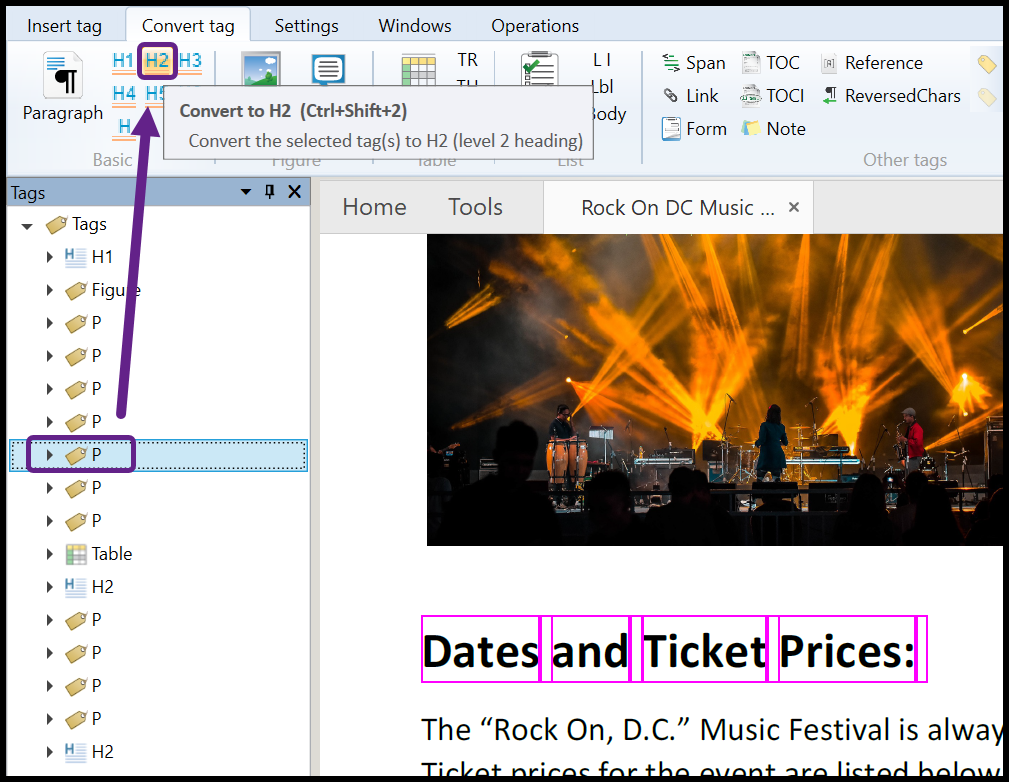
Task: Convert tag to Note
Action: pos(773,129)
